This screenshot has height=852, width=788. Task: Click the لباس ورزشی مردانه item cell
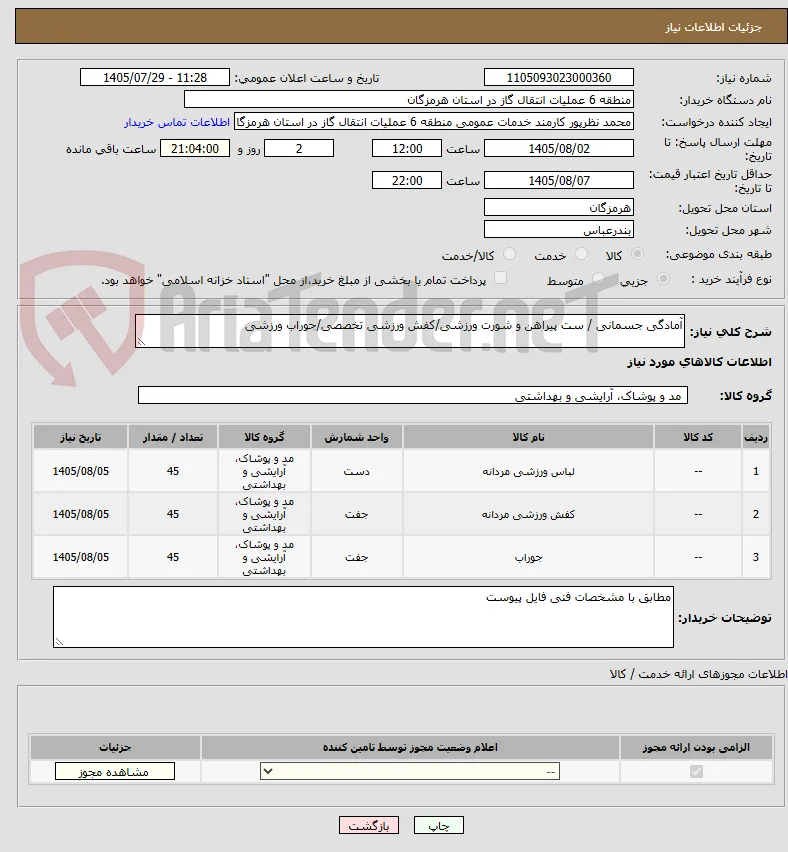[x=528, y=471]
